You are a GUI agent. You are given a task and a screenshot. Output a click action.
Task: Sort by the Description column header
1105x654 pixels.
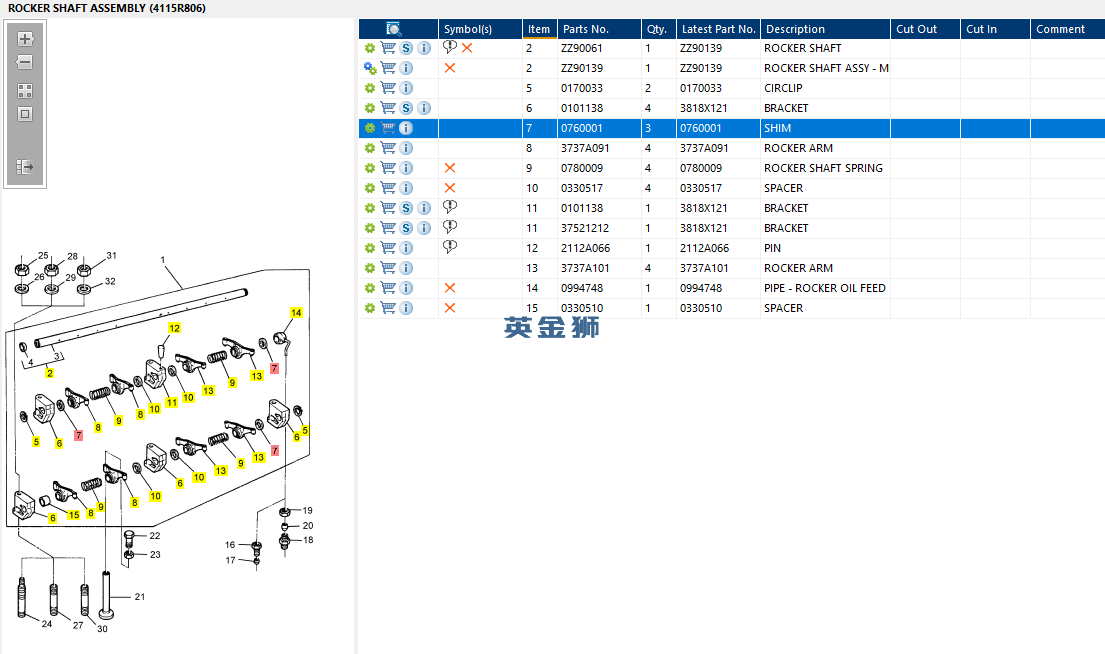pos(825,29)
